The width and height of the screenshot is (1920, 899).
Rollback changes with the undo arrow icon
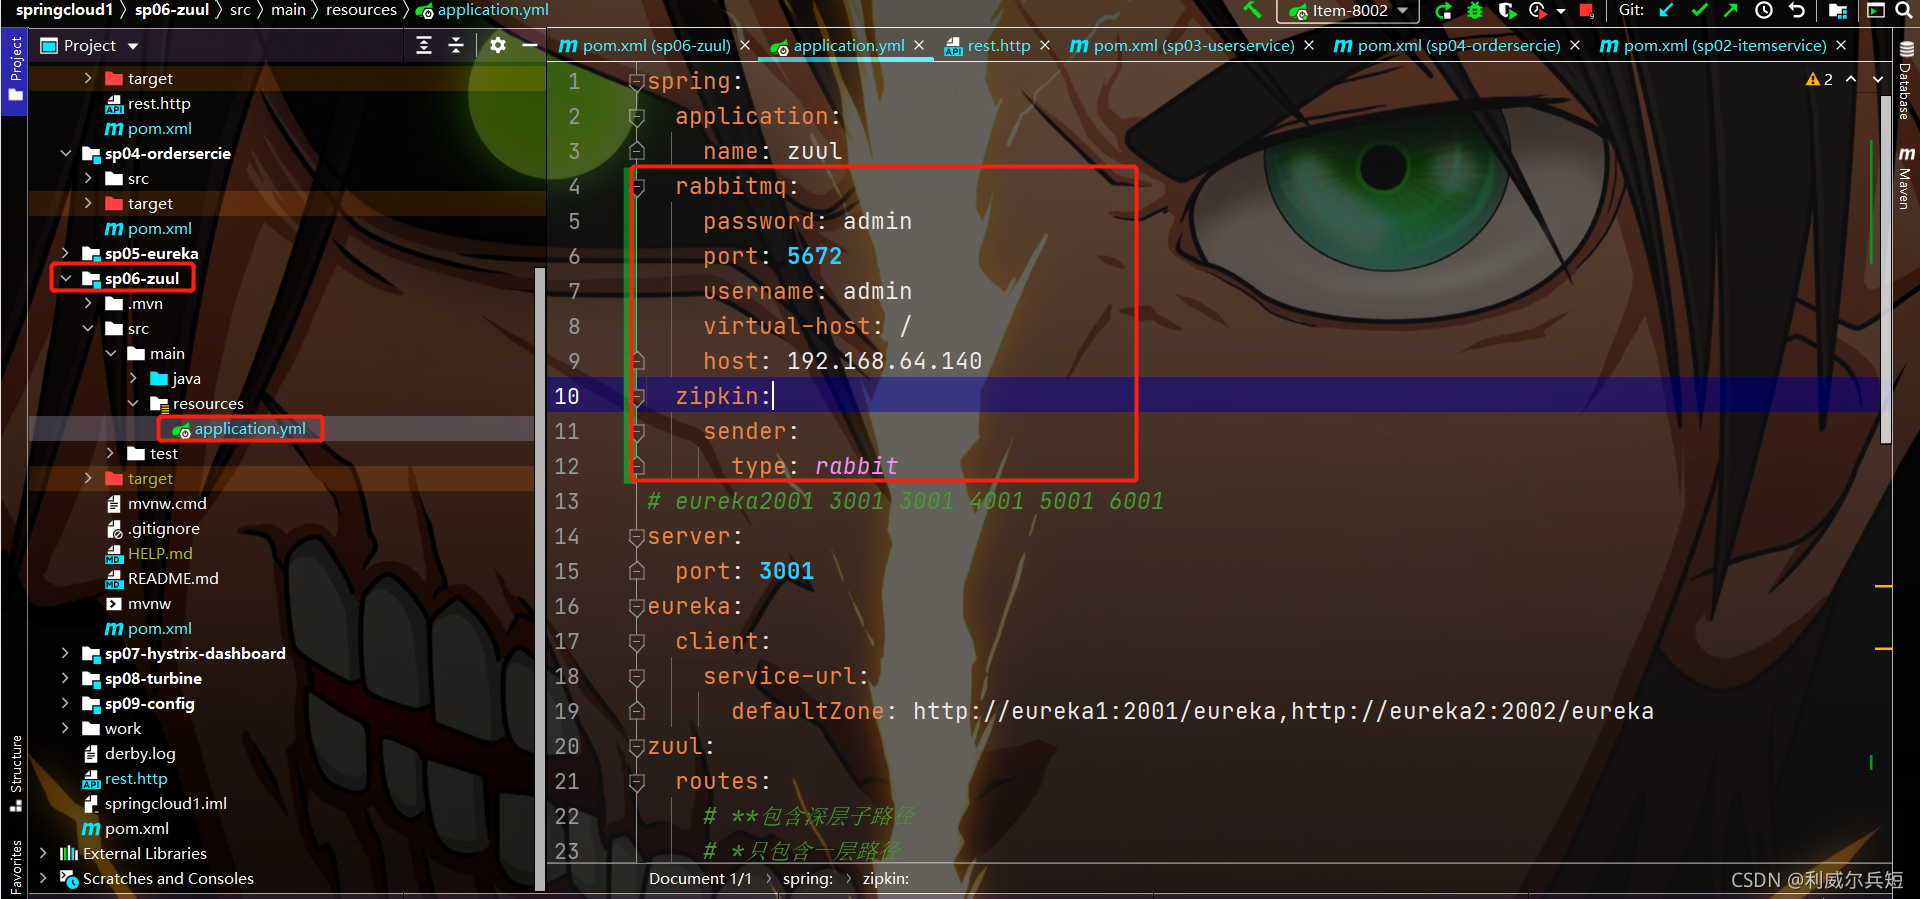[x=1797, y=10]
